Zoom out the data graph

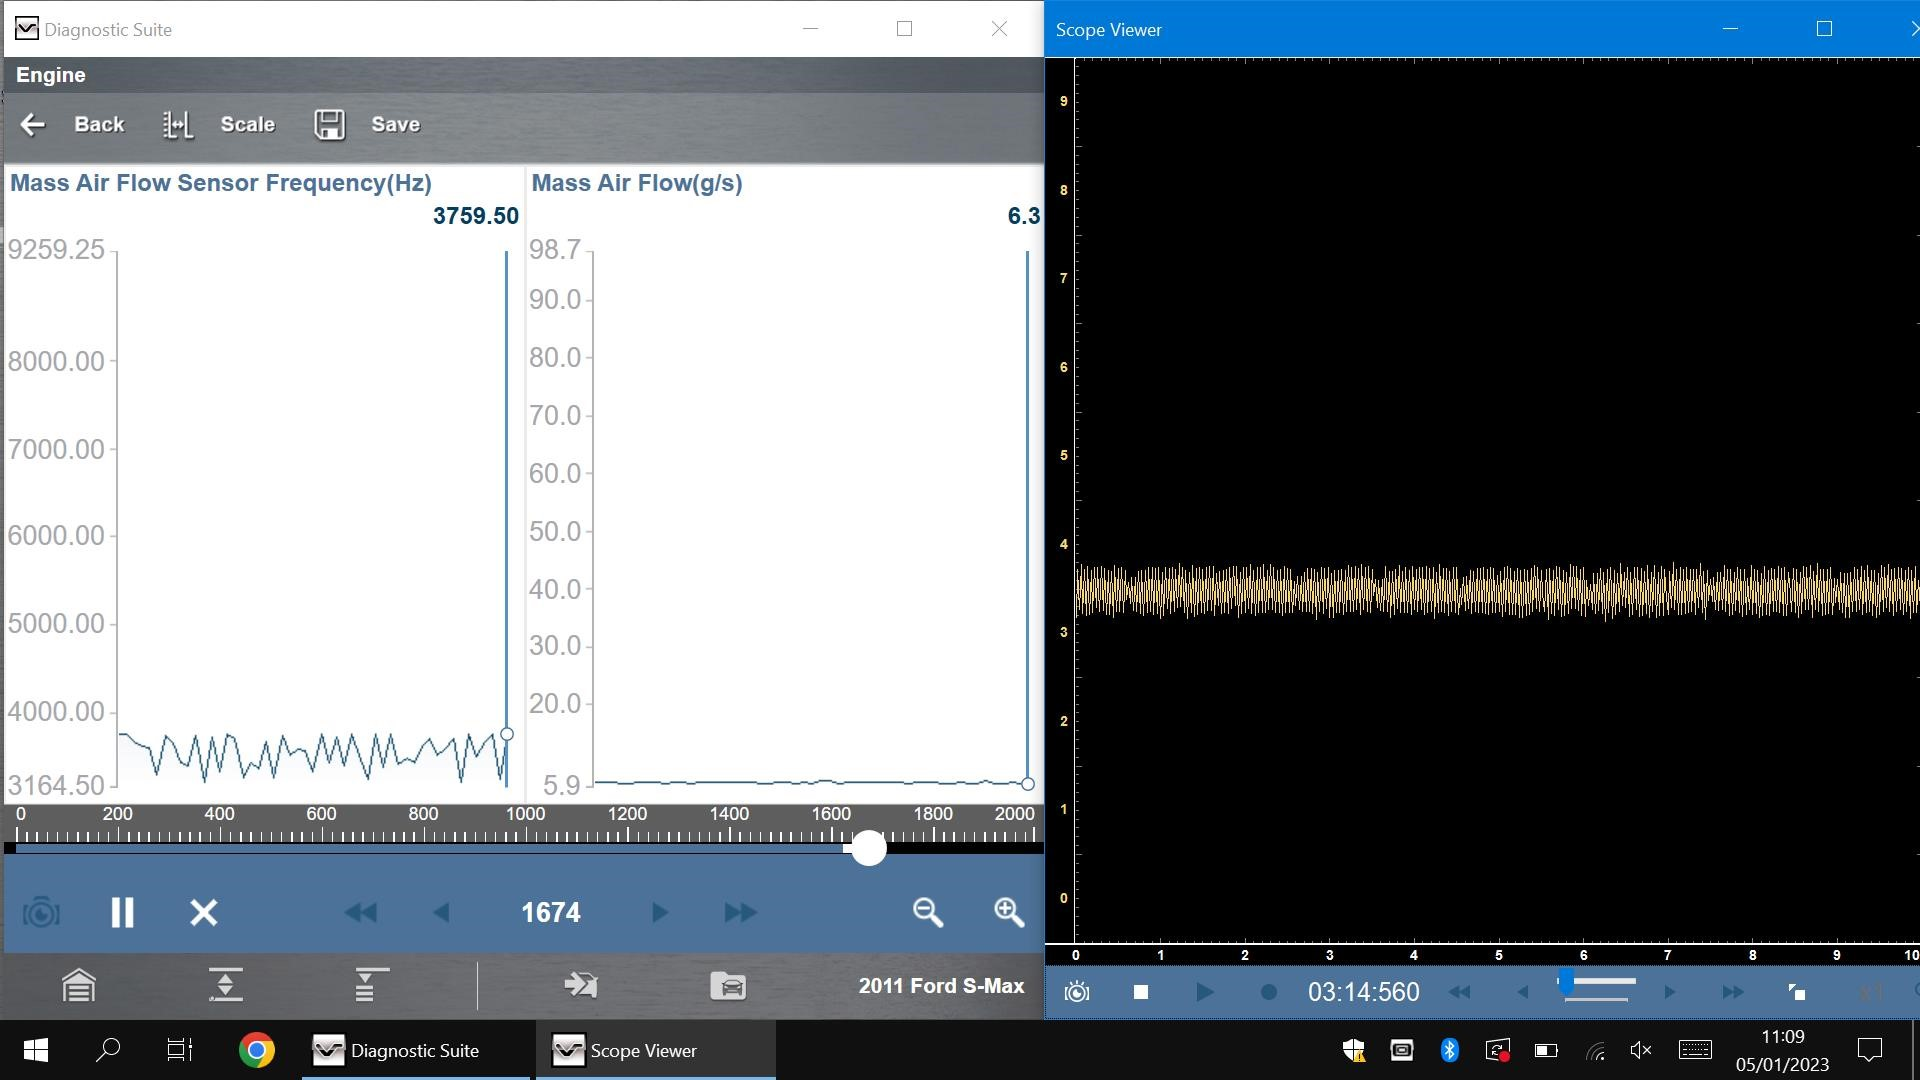click(927, 912)
